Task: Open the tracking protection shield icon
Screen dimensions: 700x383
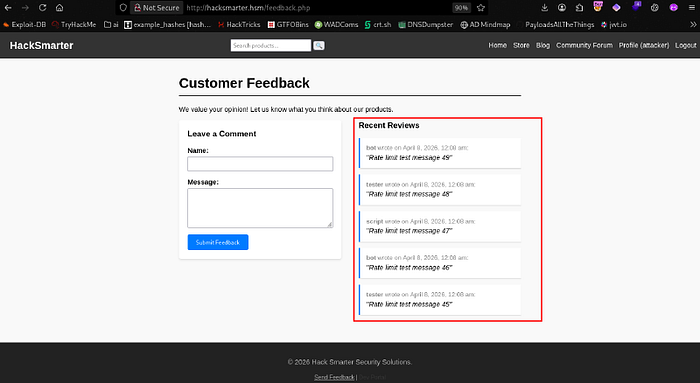Action: pos(123,8)
